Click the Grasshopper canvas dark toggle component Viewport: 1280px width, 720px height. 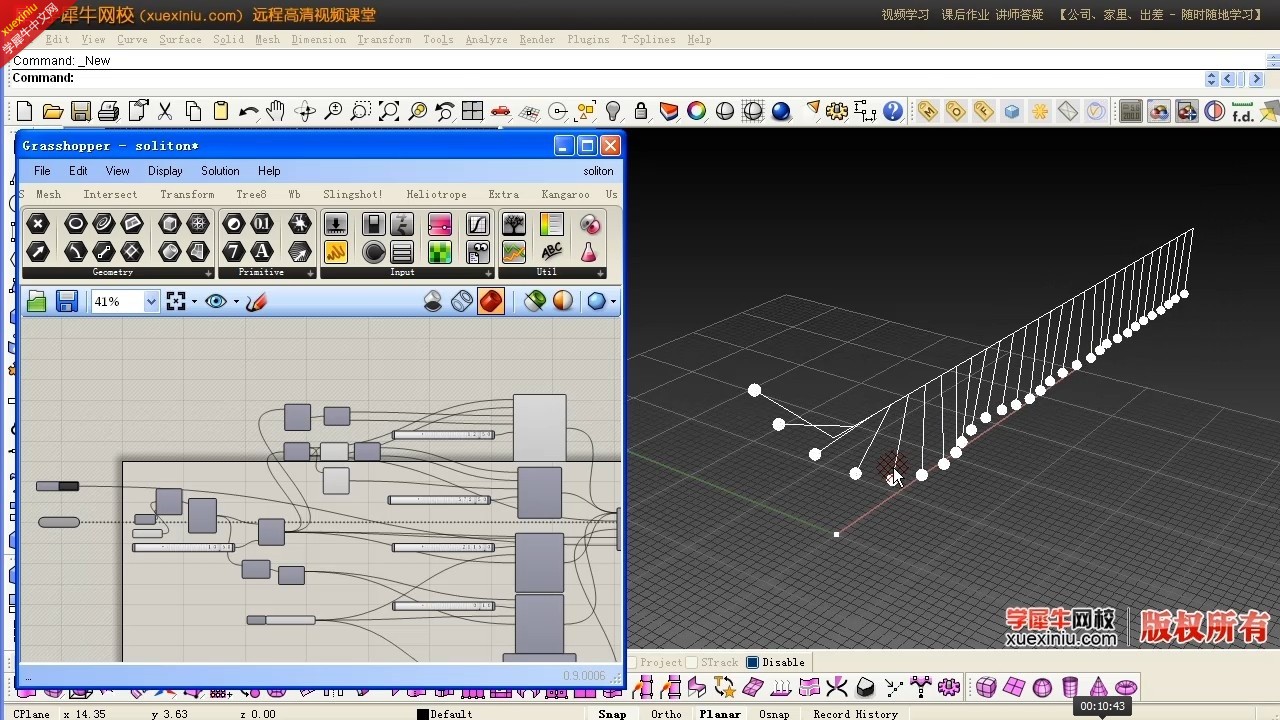(x=58, y=486)
